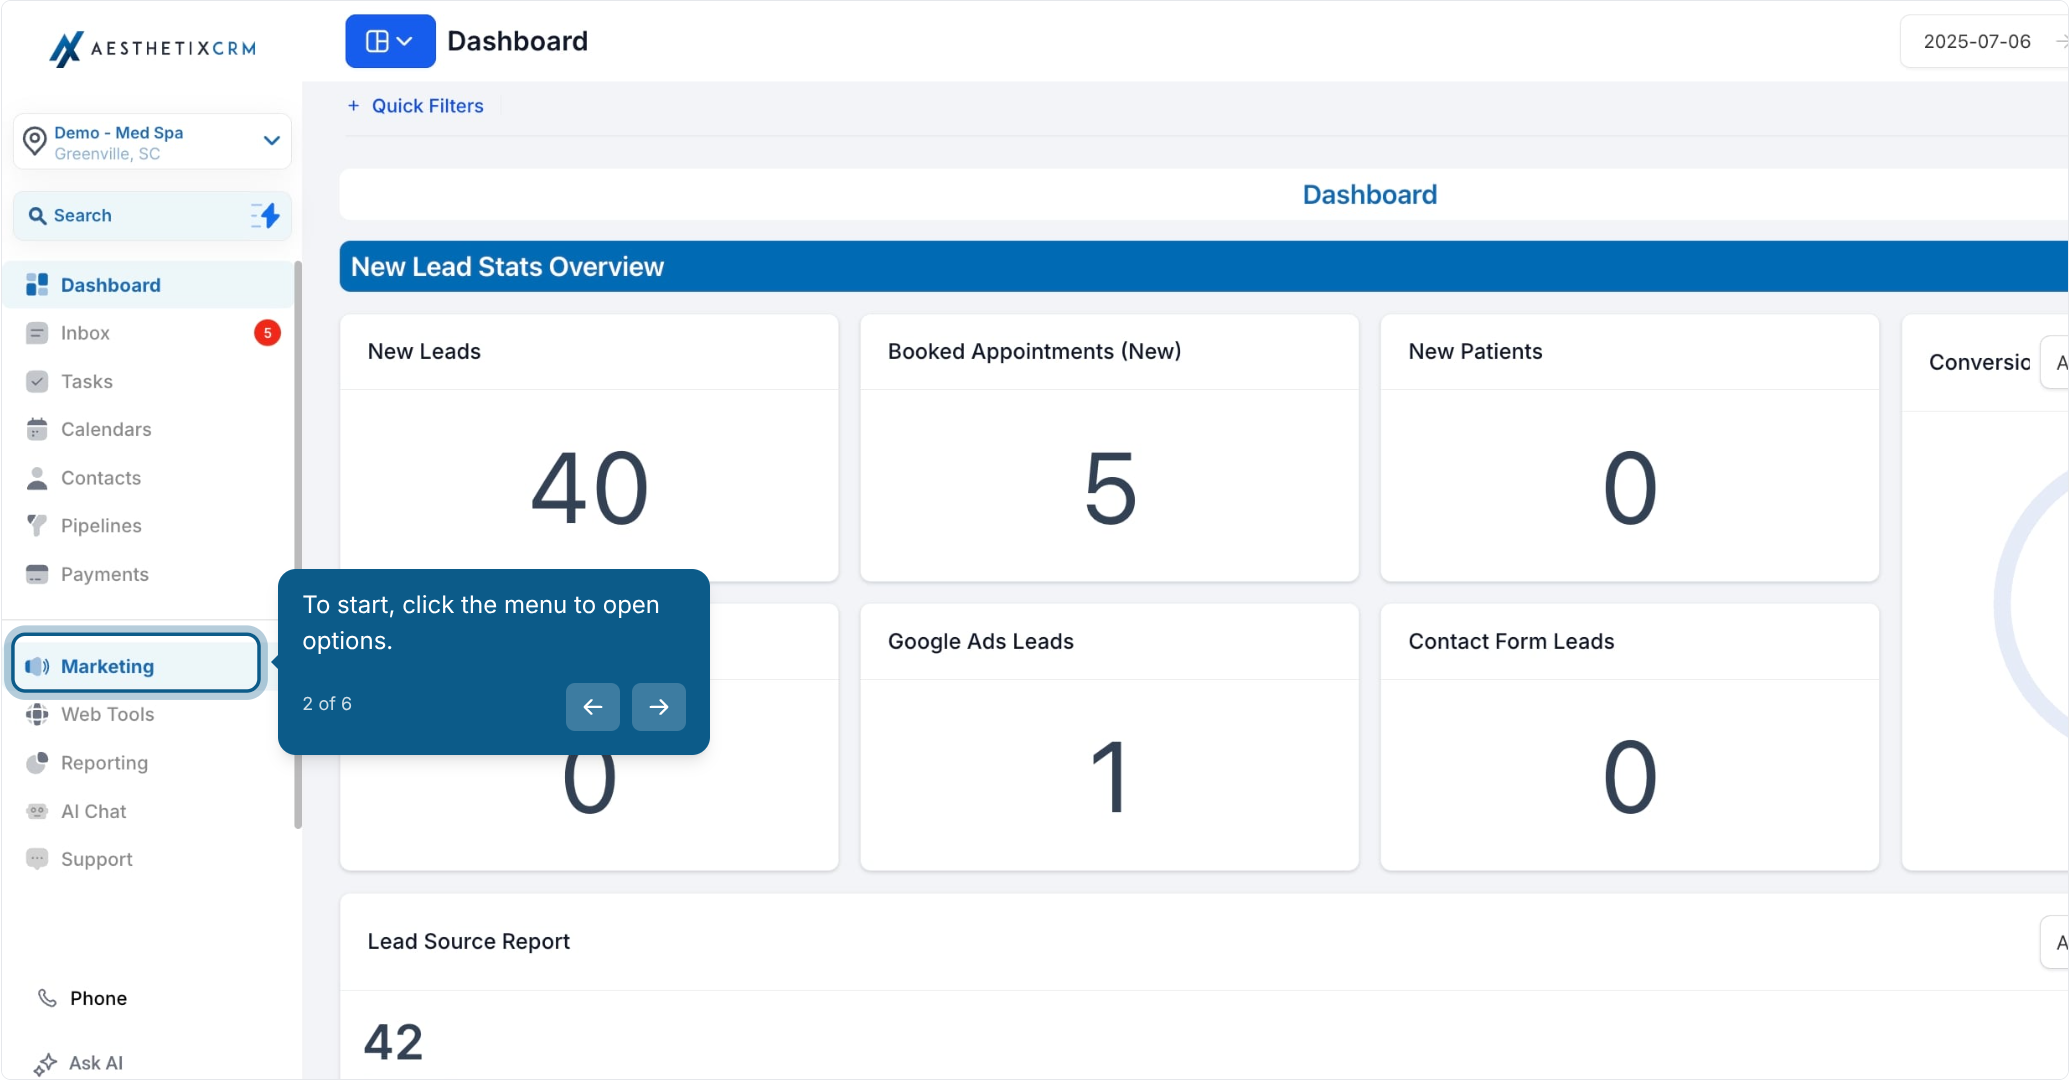The height and width of the screenshot is (1080, 2070).
Task: Open the AI Chat robot item
Action: point(150,811)
